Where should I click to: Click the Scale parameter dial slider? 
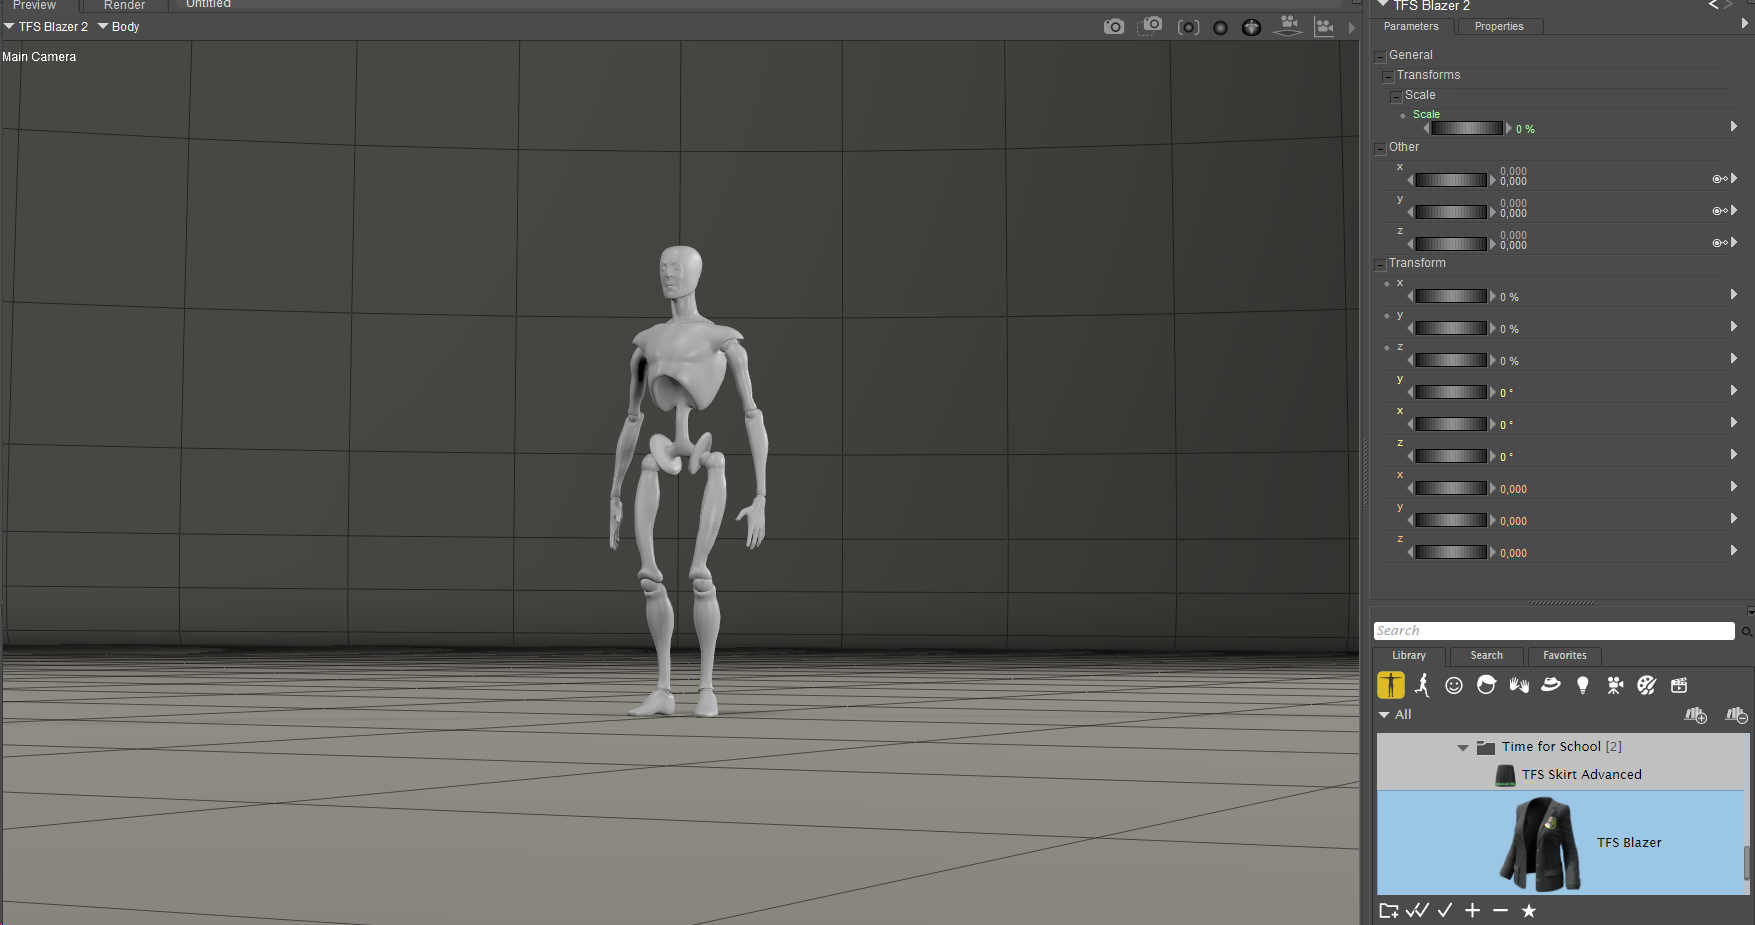coord(1466,128)
